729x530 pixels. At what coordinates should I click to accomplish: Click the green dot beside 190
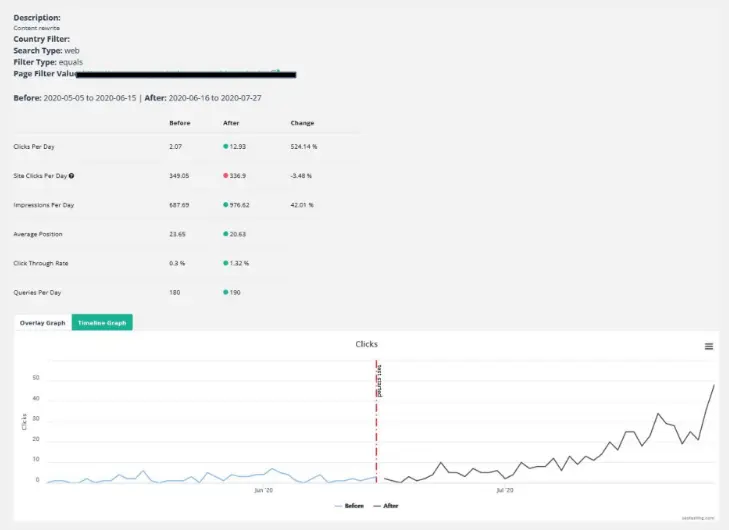225,292
